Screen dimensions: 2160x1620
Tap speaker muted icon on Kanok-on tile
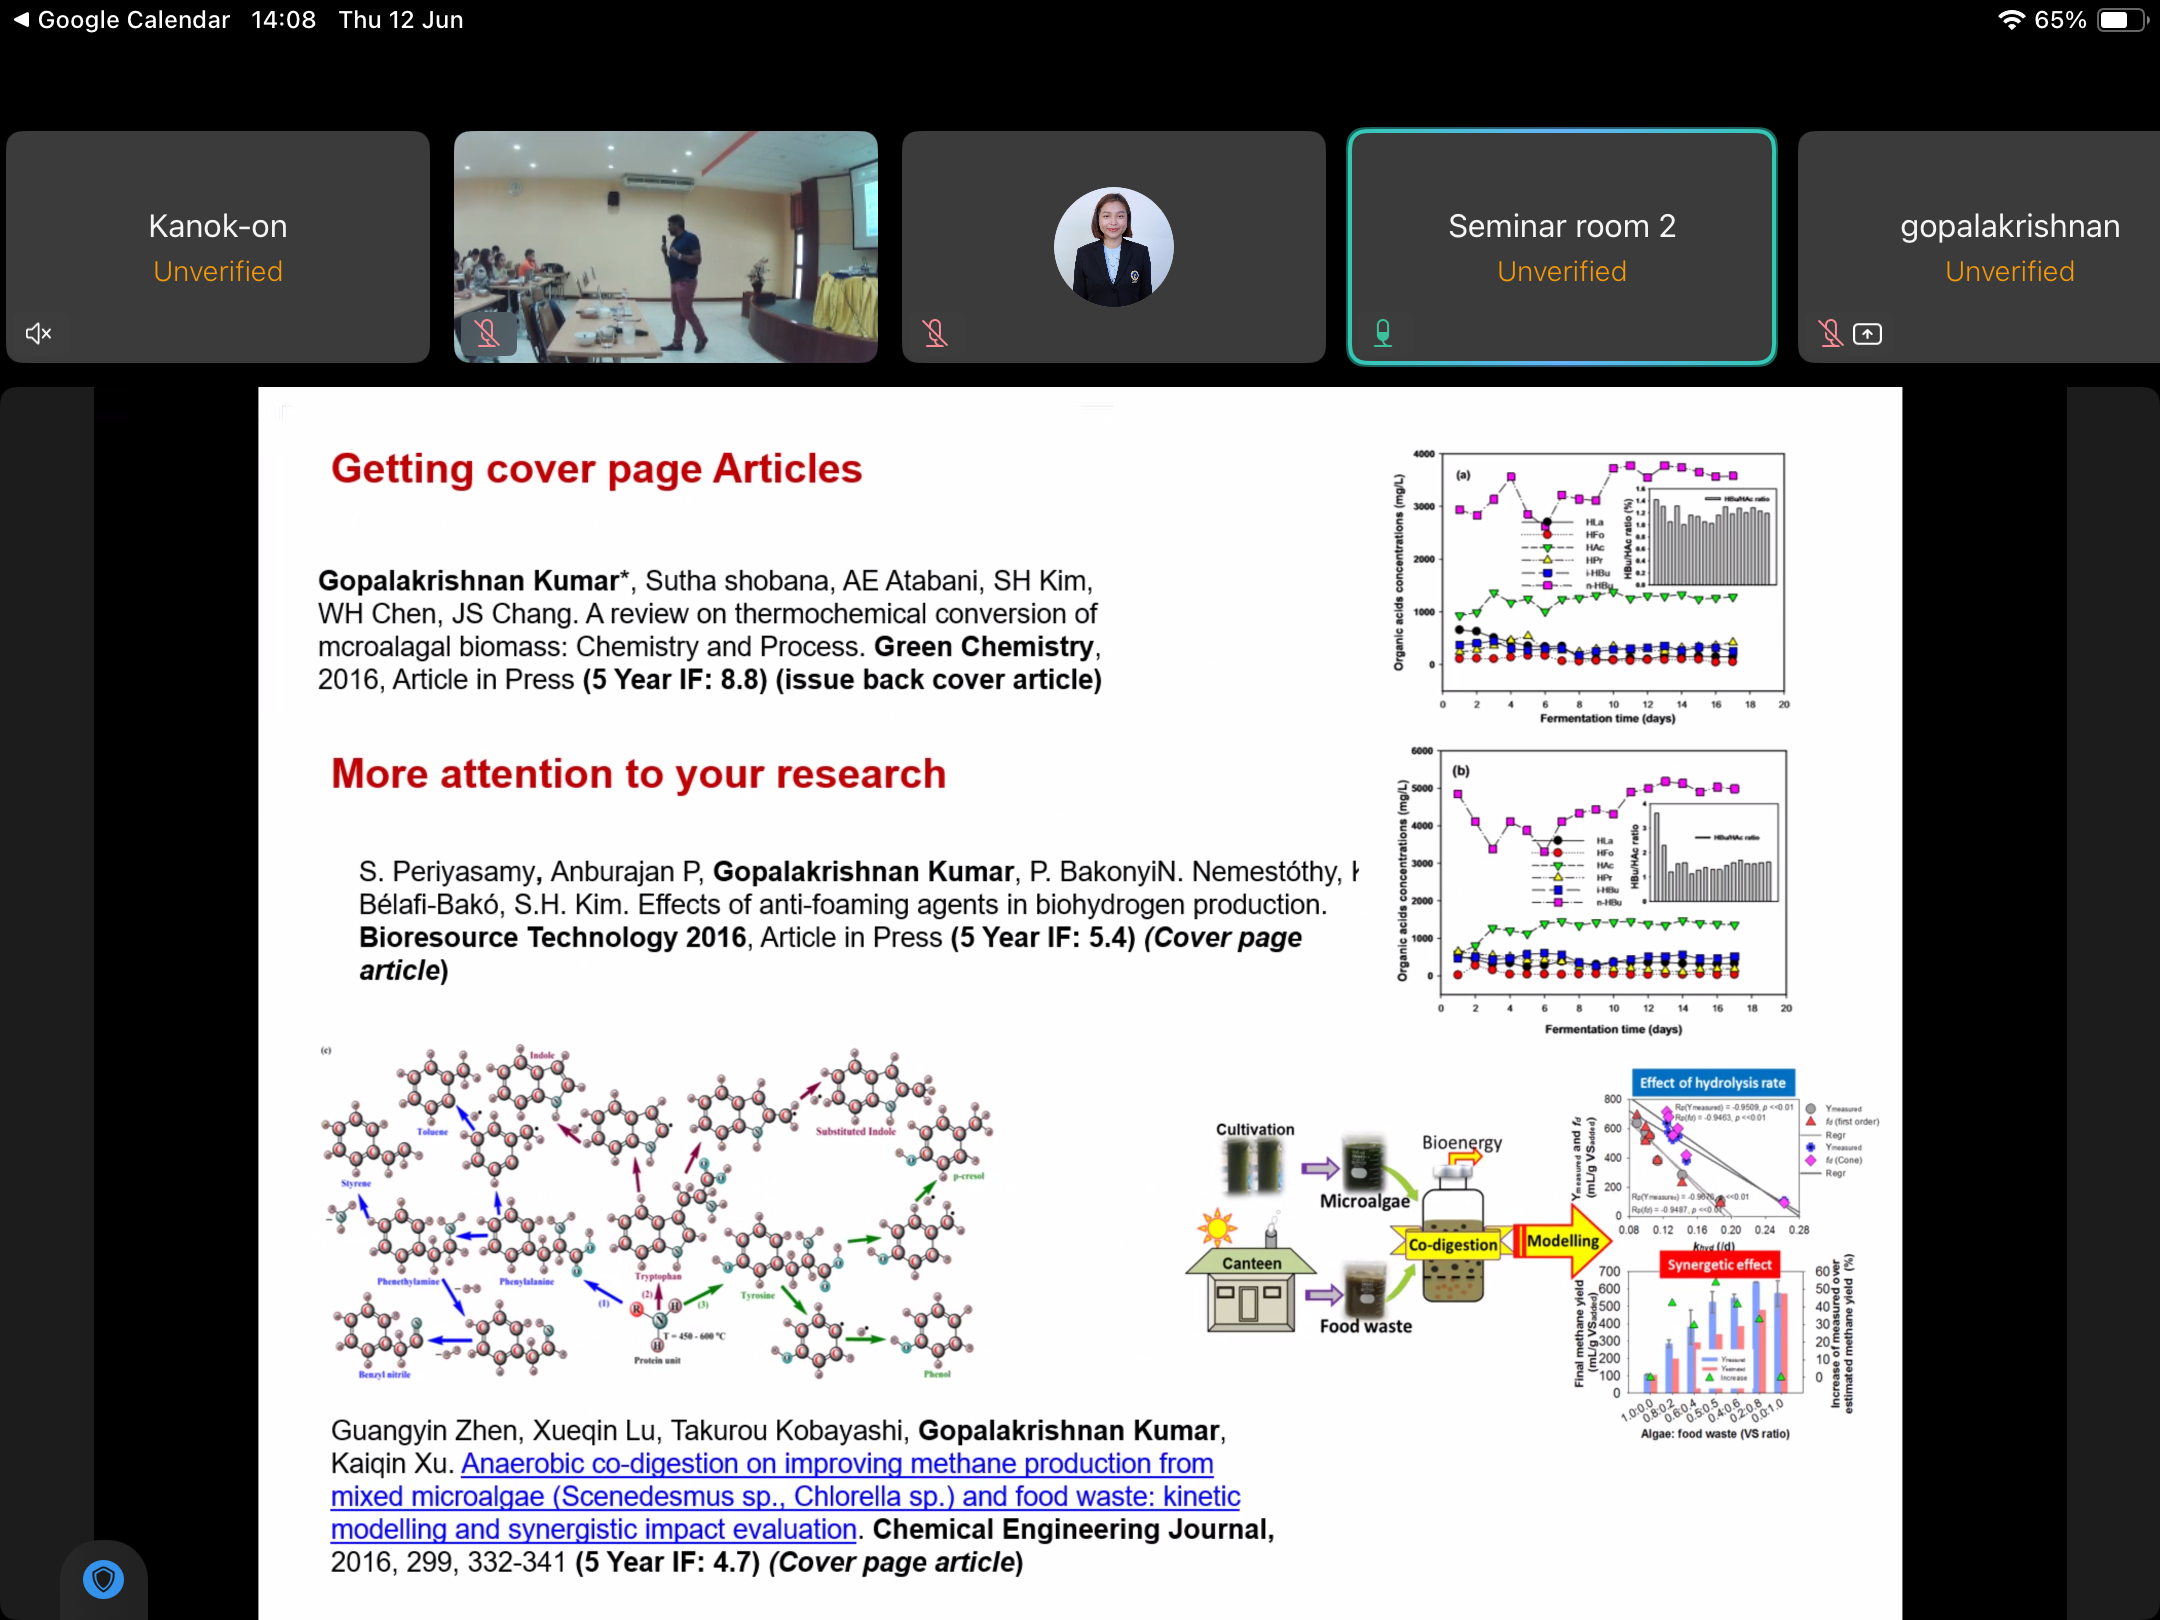[38, 334]
